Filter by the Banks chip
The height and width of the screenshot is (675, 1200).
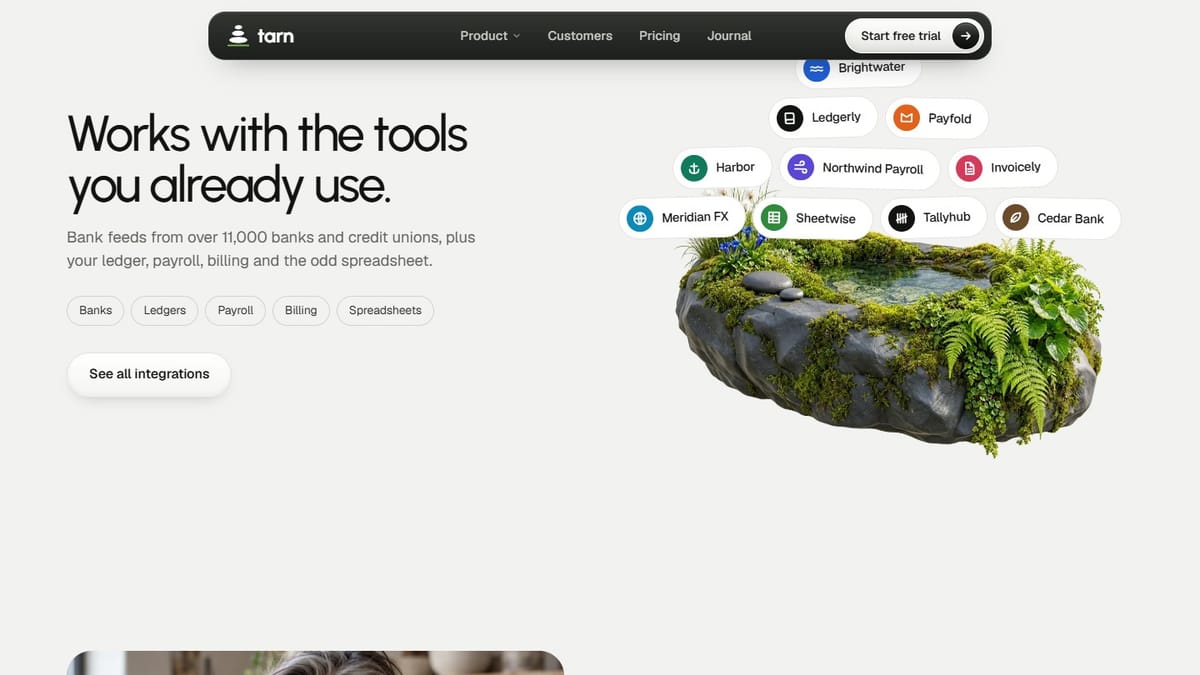click(x=96, y=310)
